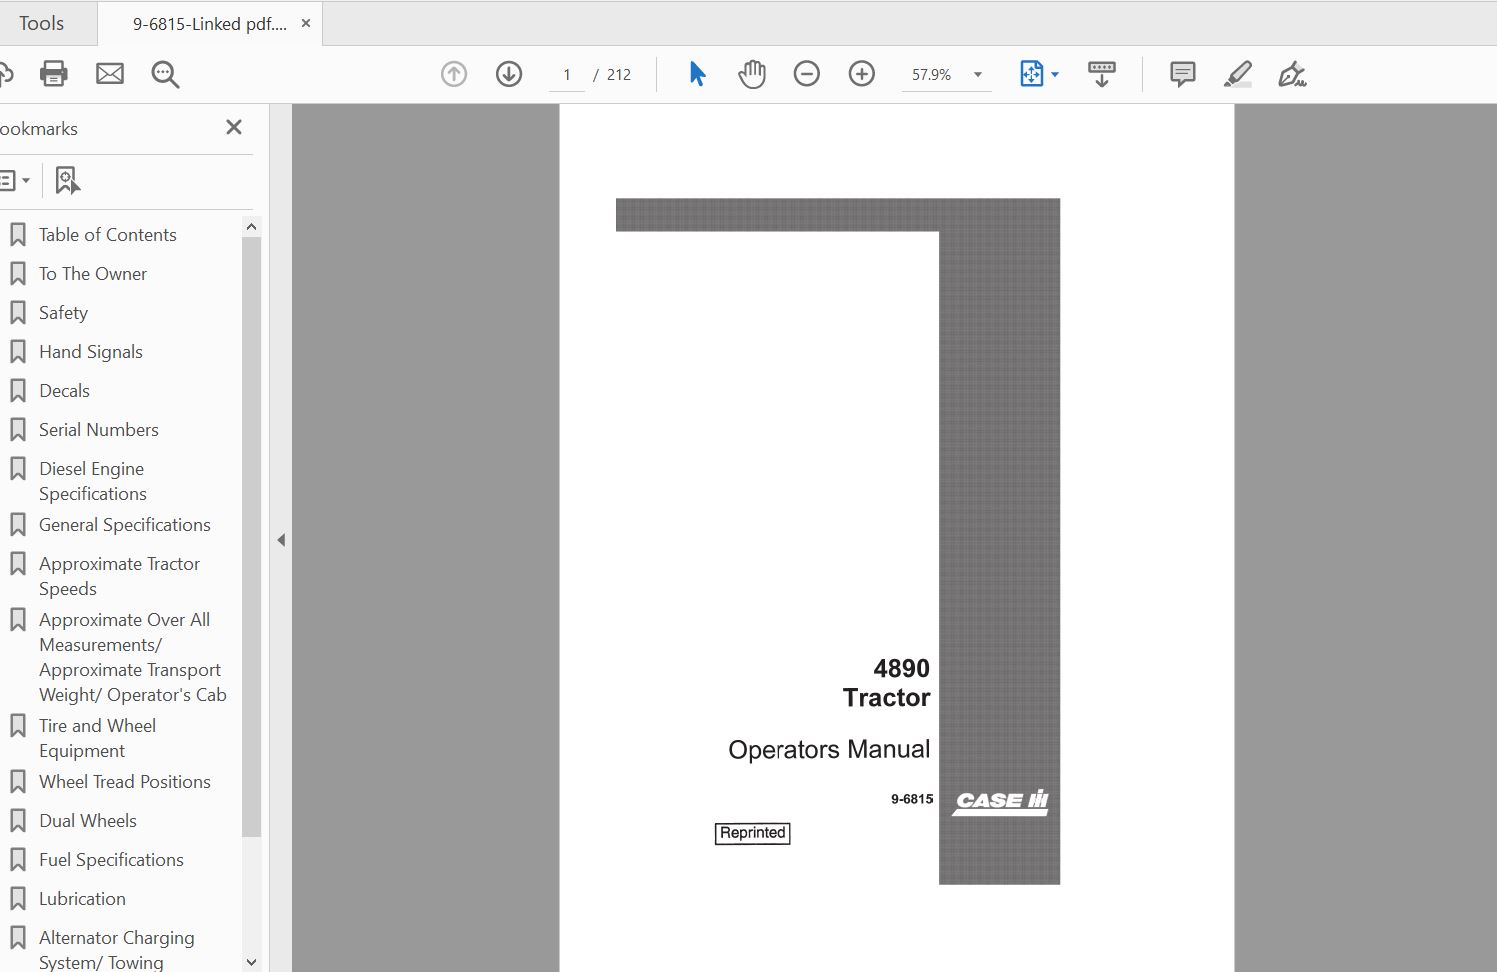Go to Tire and Wheel Equipment bookmark
Viewport: 1497px width, 972px height.
point(97,738)
